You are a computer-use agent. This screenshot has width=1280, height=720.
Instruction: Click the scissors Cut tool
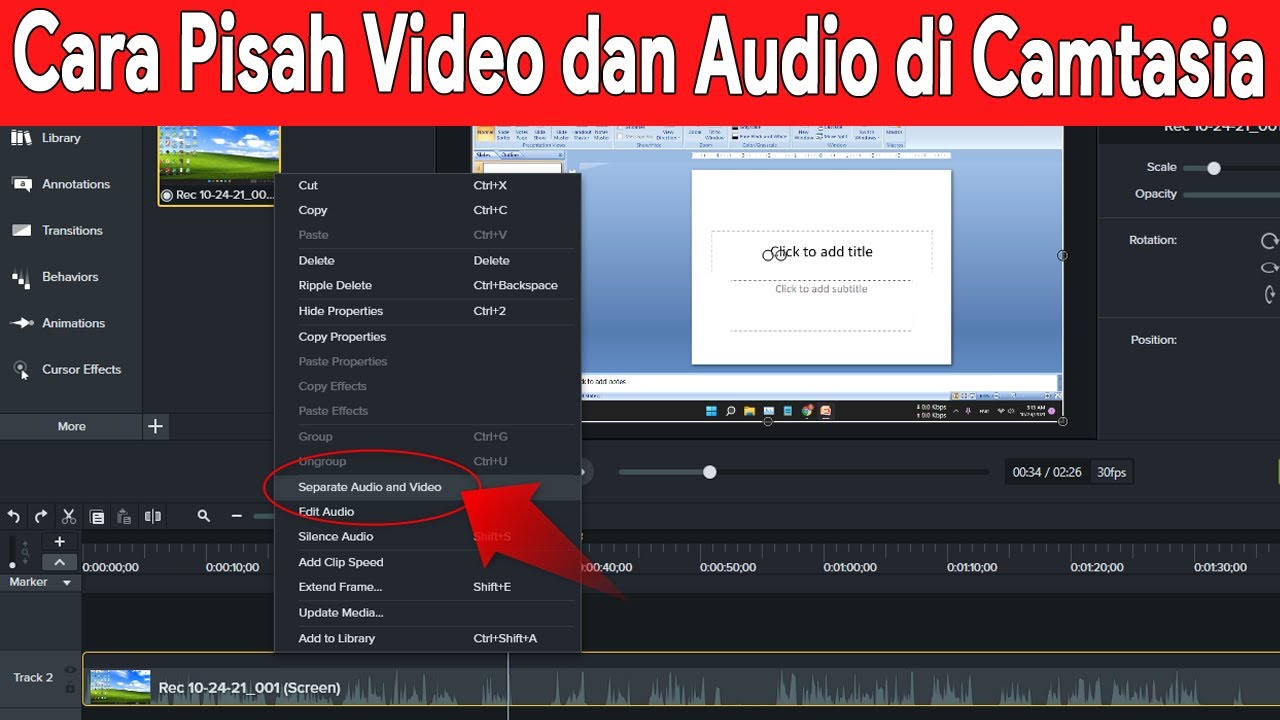[x=68, y=516]
